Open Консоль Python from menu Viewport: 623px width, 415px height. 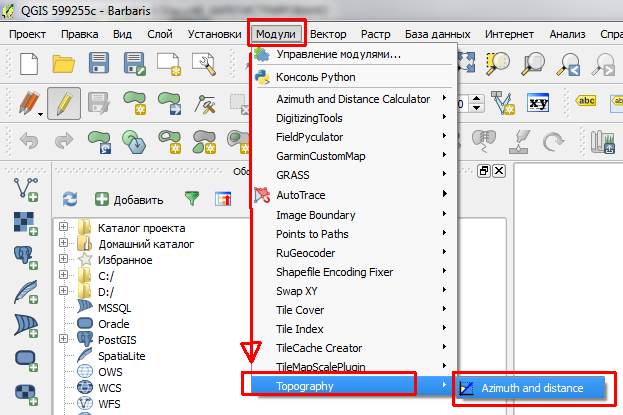point(353,77)
